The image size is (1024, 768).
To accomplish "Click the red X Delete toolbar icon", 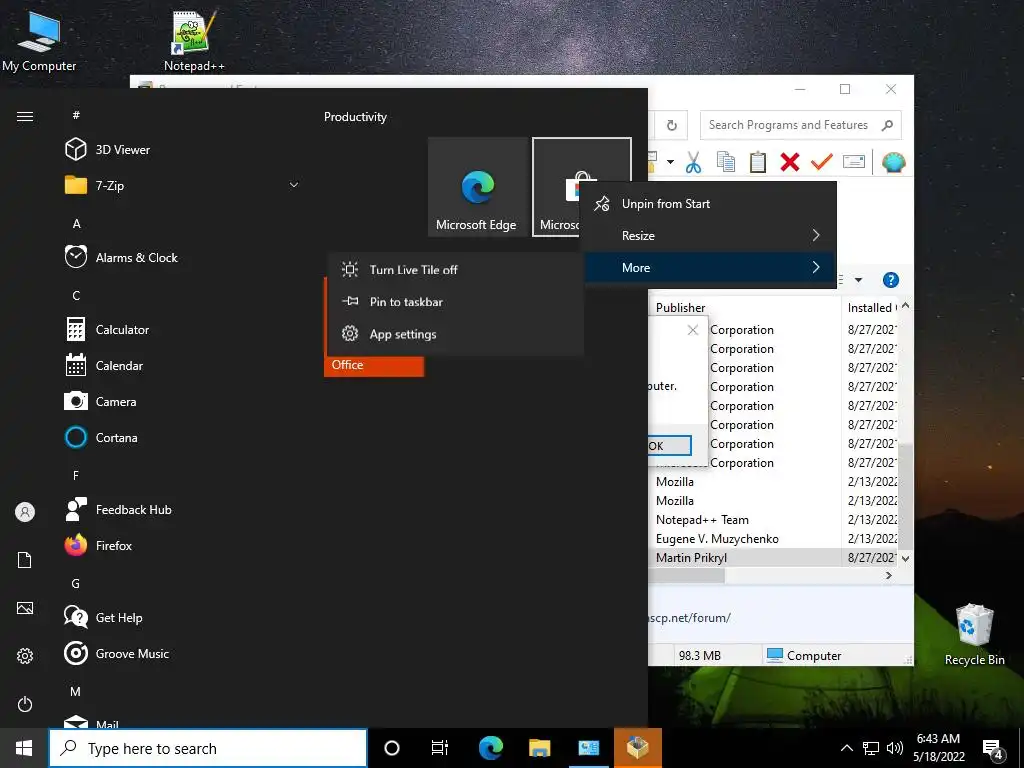I will pos(790,162).
